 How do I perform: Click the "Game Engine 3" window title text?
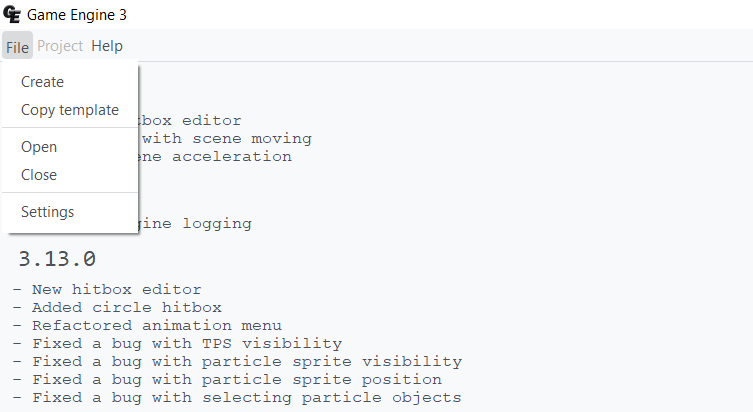(x=76, y=15)
